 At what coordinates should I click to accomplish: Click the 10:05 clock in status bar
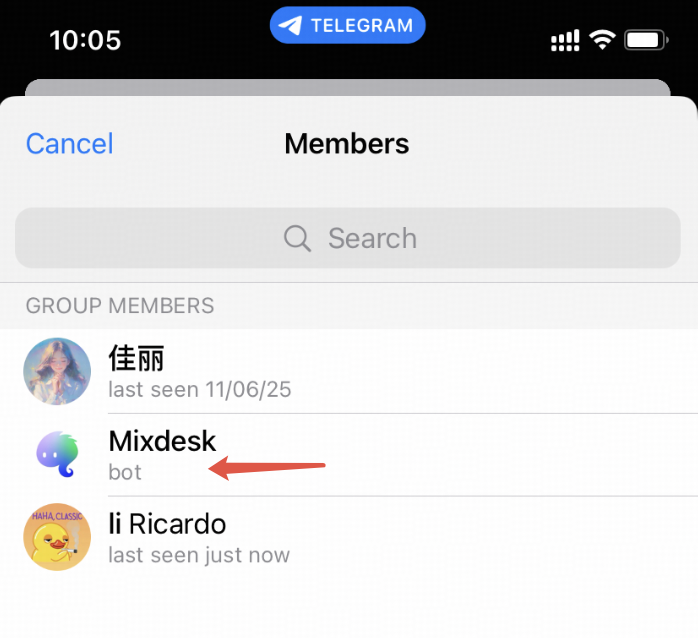pyautogui.click(x=85, y=40)
